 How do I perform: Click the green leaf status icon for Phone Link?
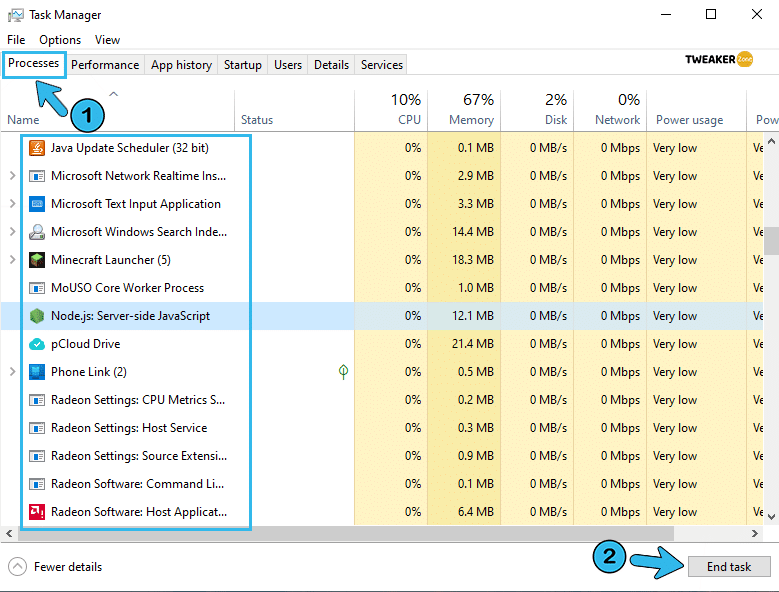(343, 372)
